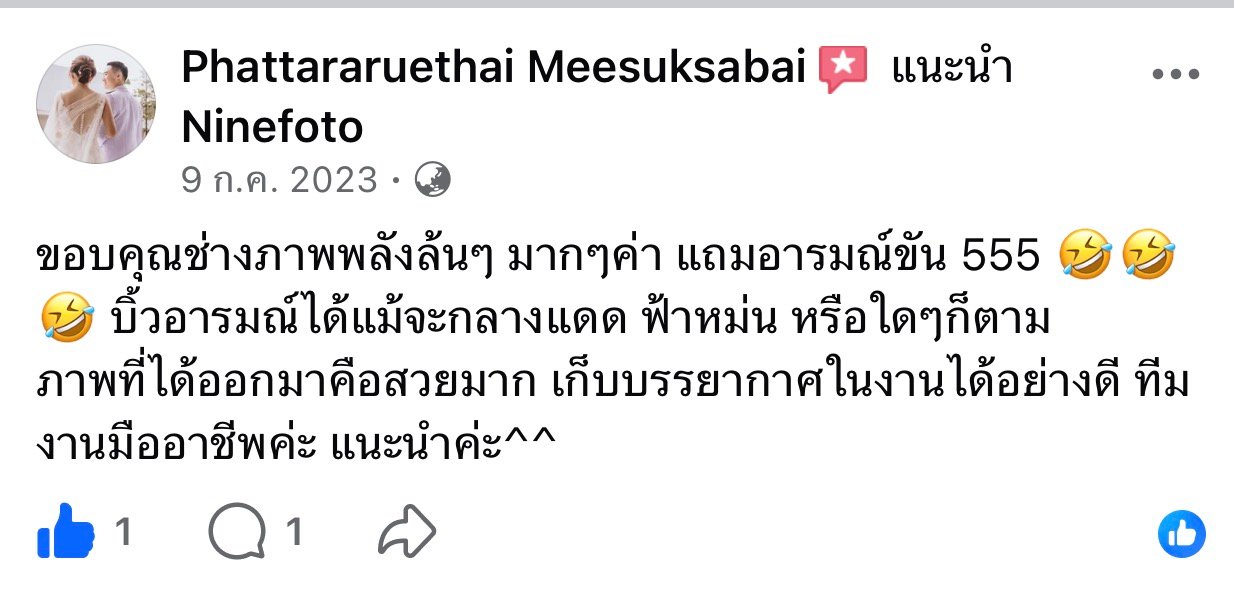Click the red recommendation star badge
Screen dimensions: 1234x597
[843, 70]
